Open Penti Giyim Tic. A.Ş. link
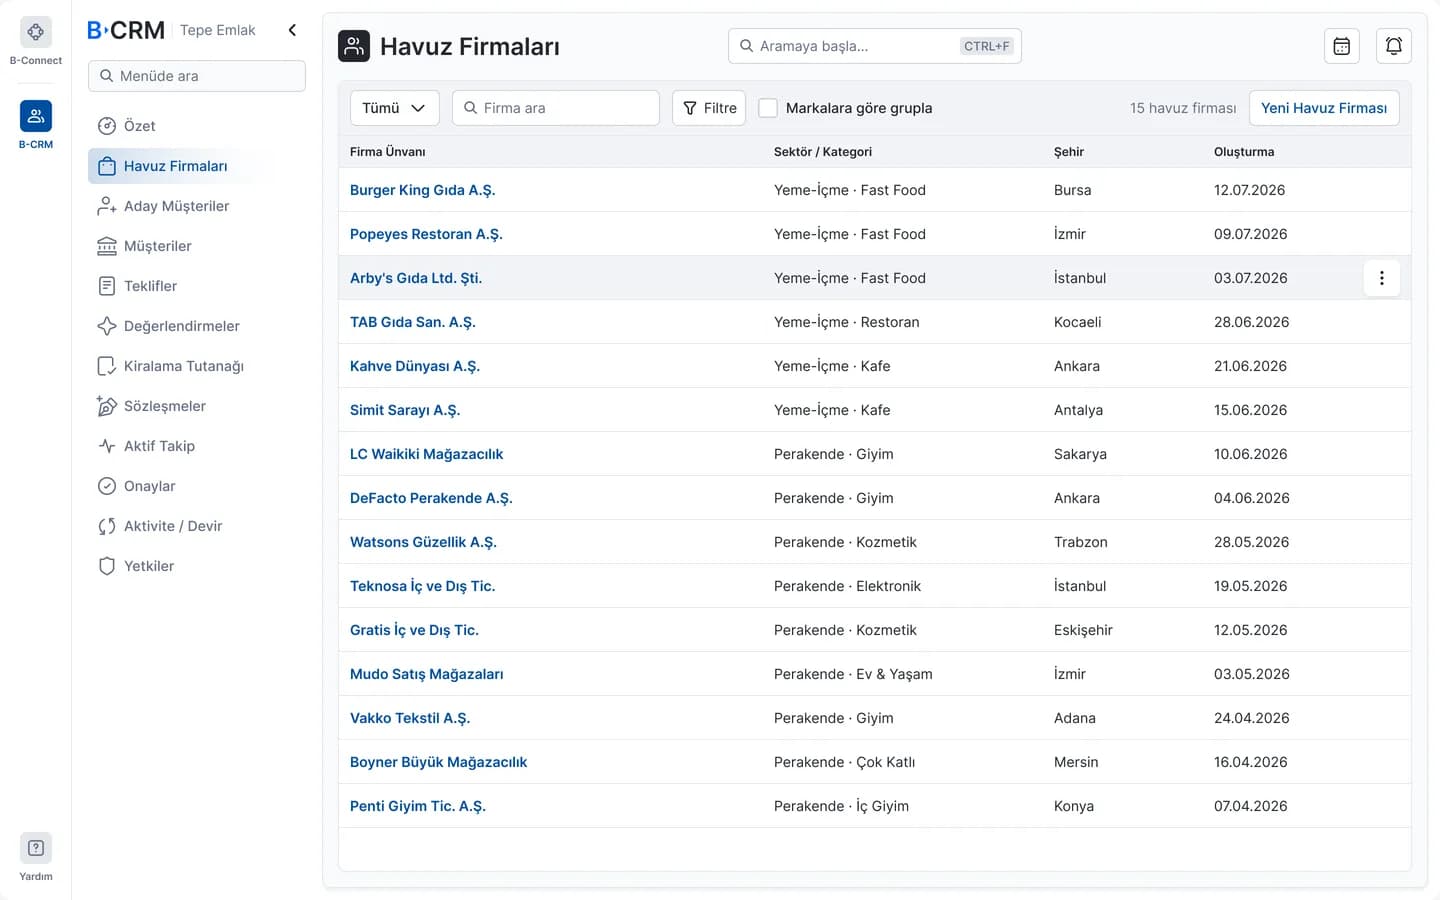1440x900 pixels. 418,806
